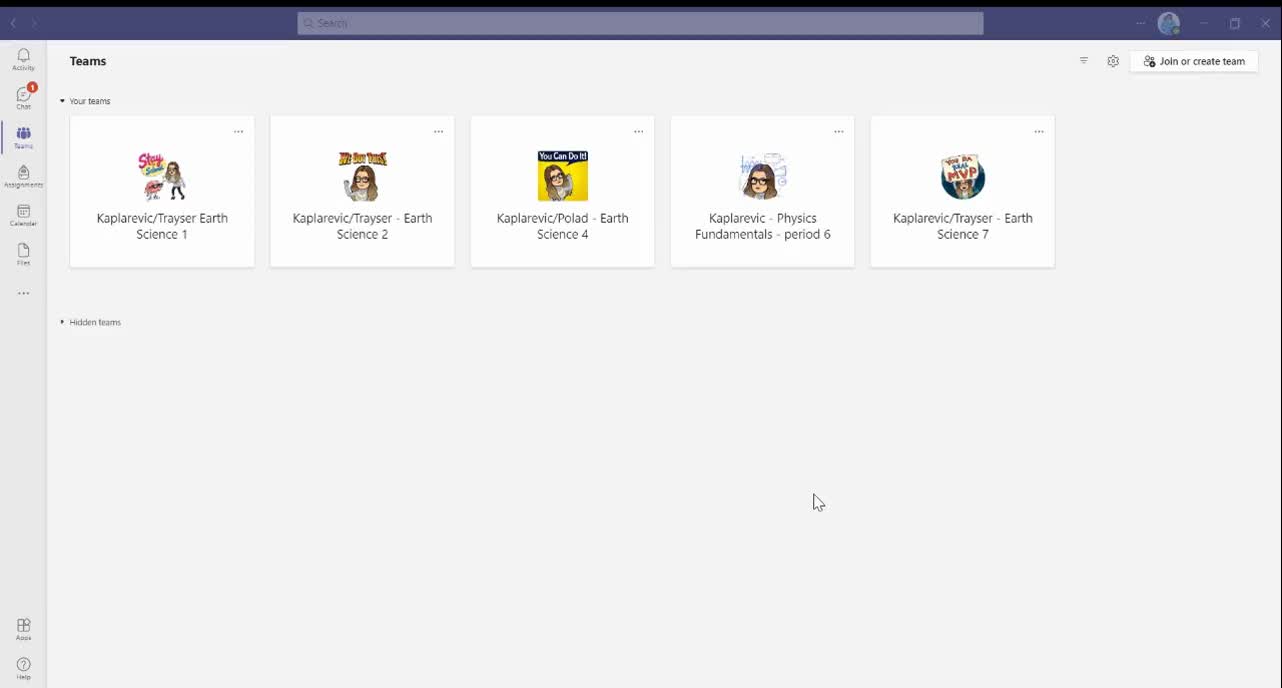1282x688 pixels.
Task: Click in the Search box
Action: pyautogui.click(x=640, y=23)
